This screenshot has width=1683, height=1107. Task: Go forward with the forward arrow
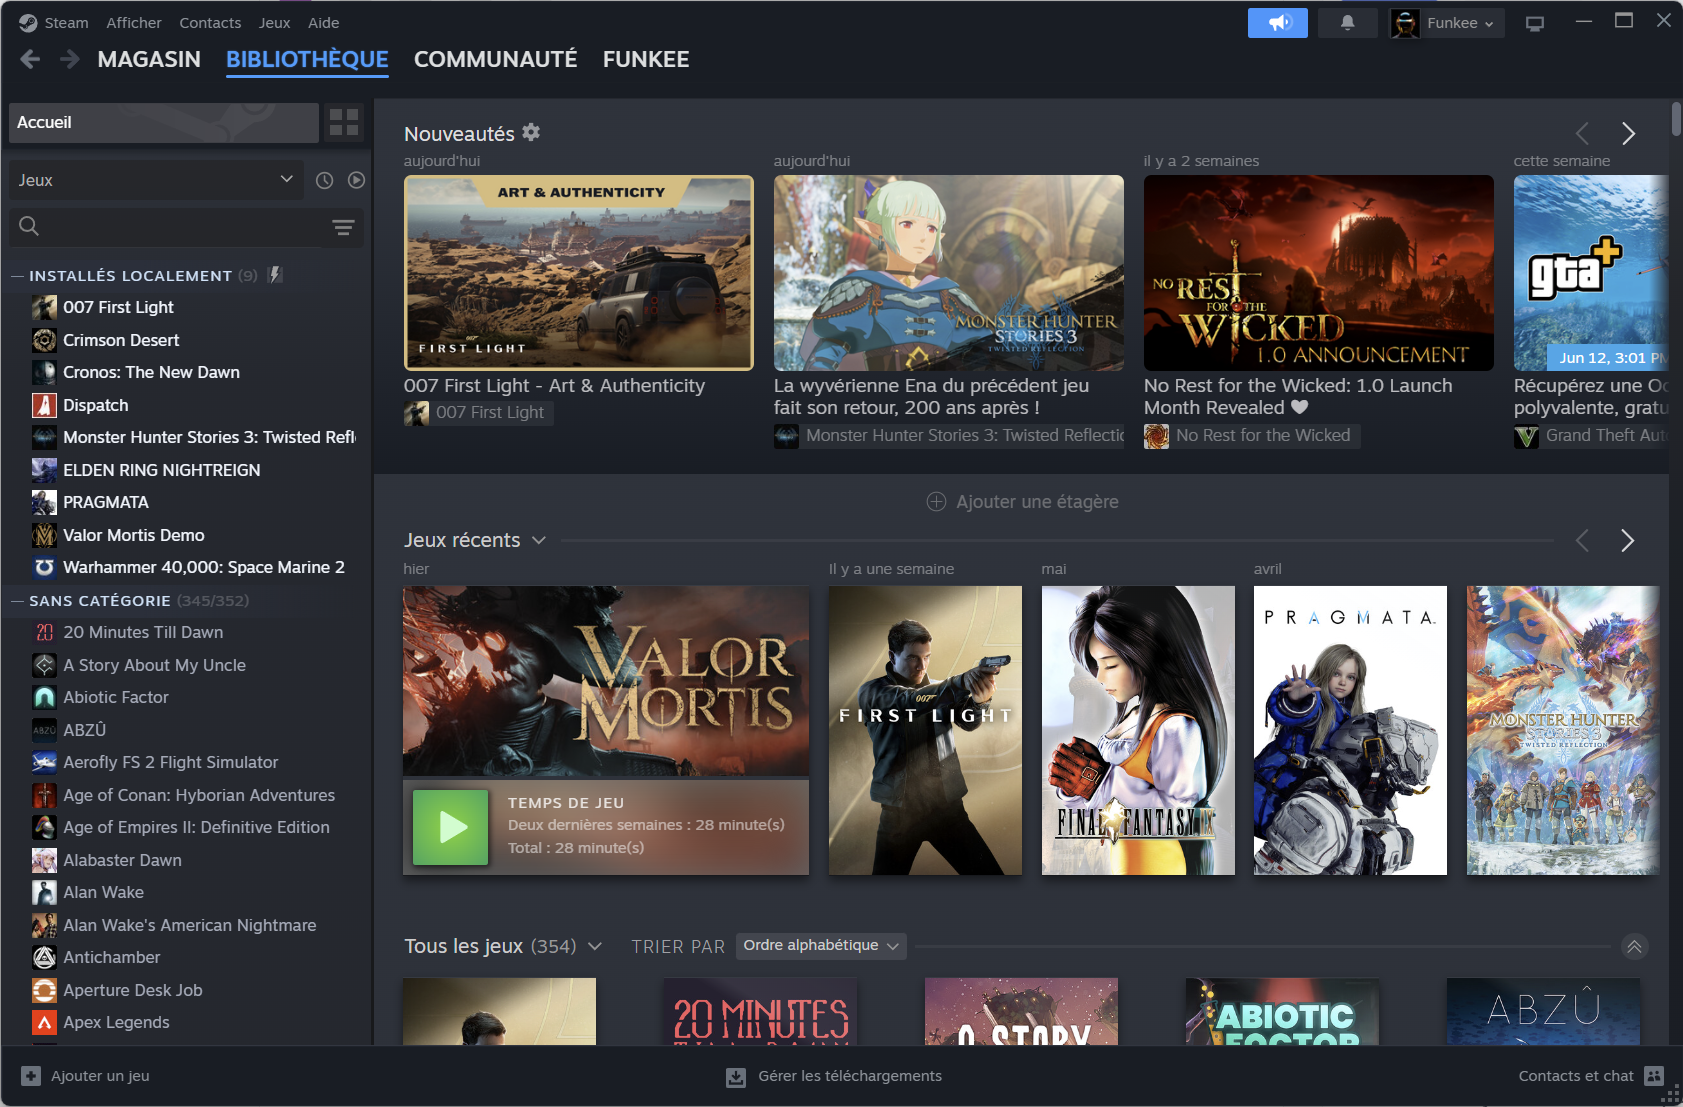coord(69,59)
